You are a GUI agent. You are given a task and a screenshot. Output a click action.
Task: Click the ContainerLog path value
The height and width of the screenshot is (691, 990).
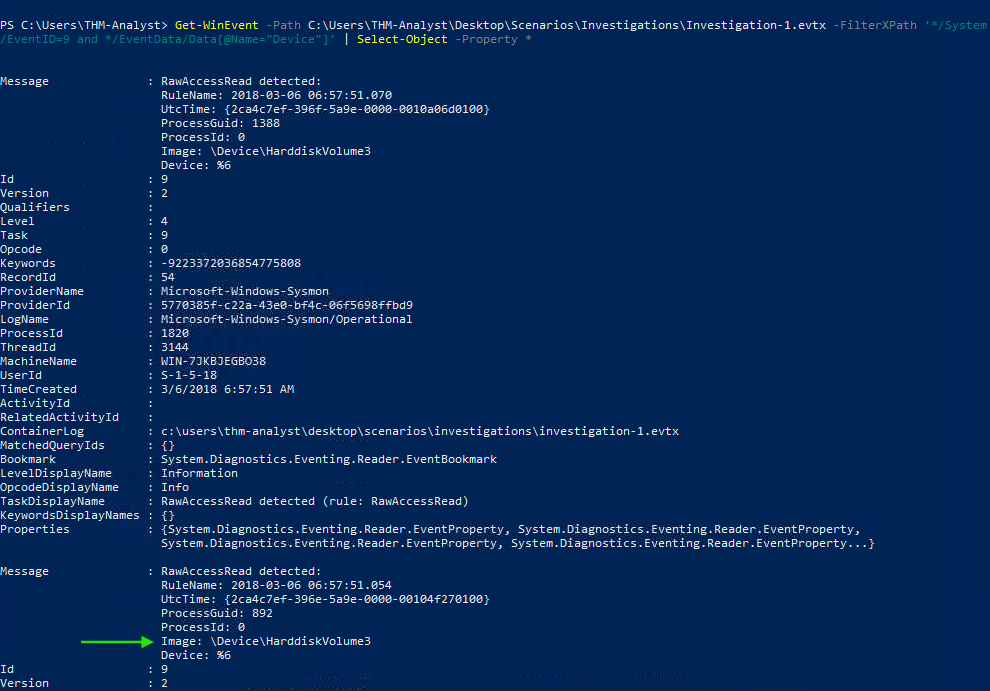(x=420, y=431)
